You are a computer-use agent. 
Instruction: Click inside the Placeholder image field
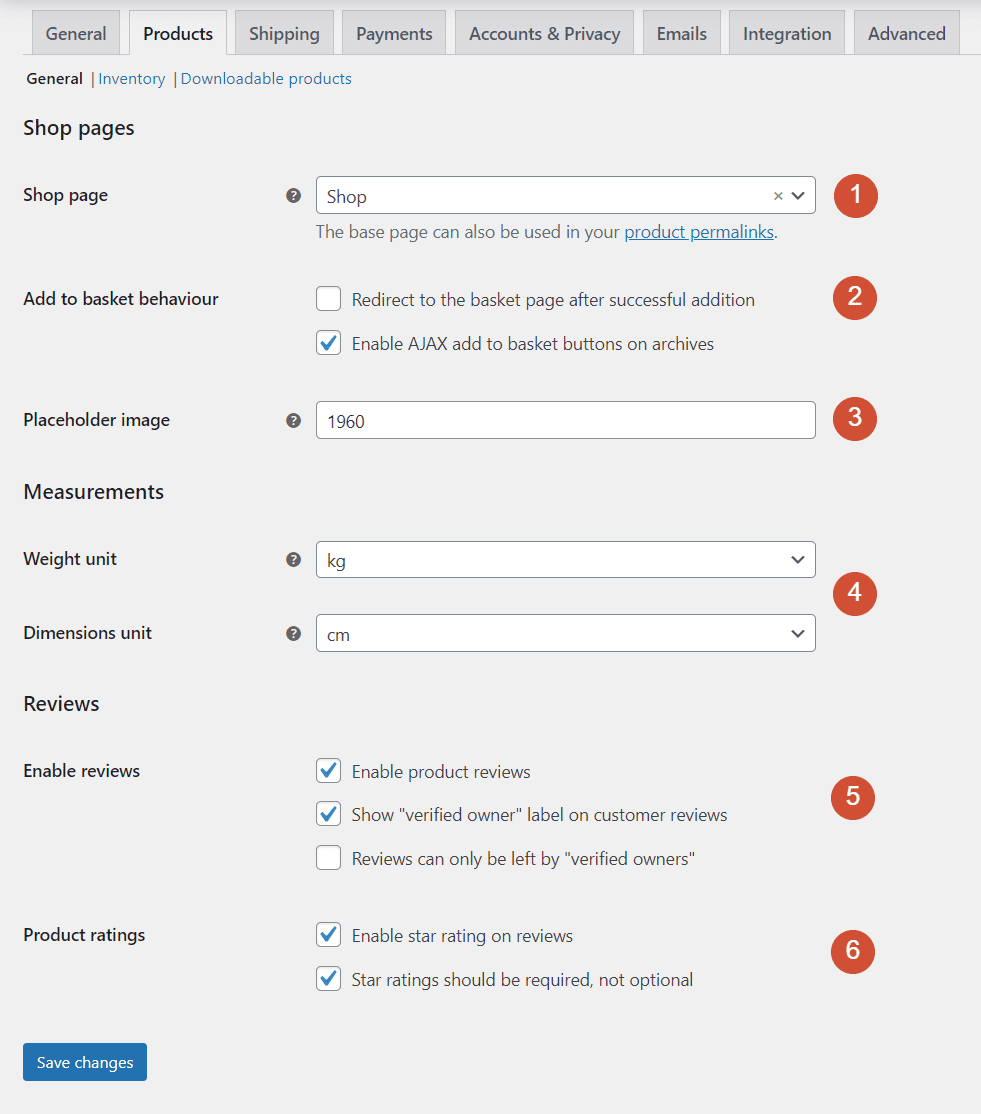coord(565,420)
